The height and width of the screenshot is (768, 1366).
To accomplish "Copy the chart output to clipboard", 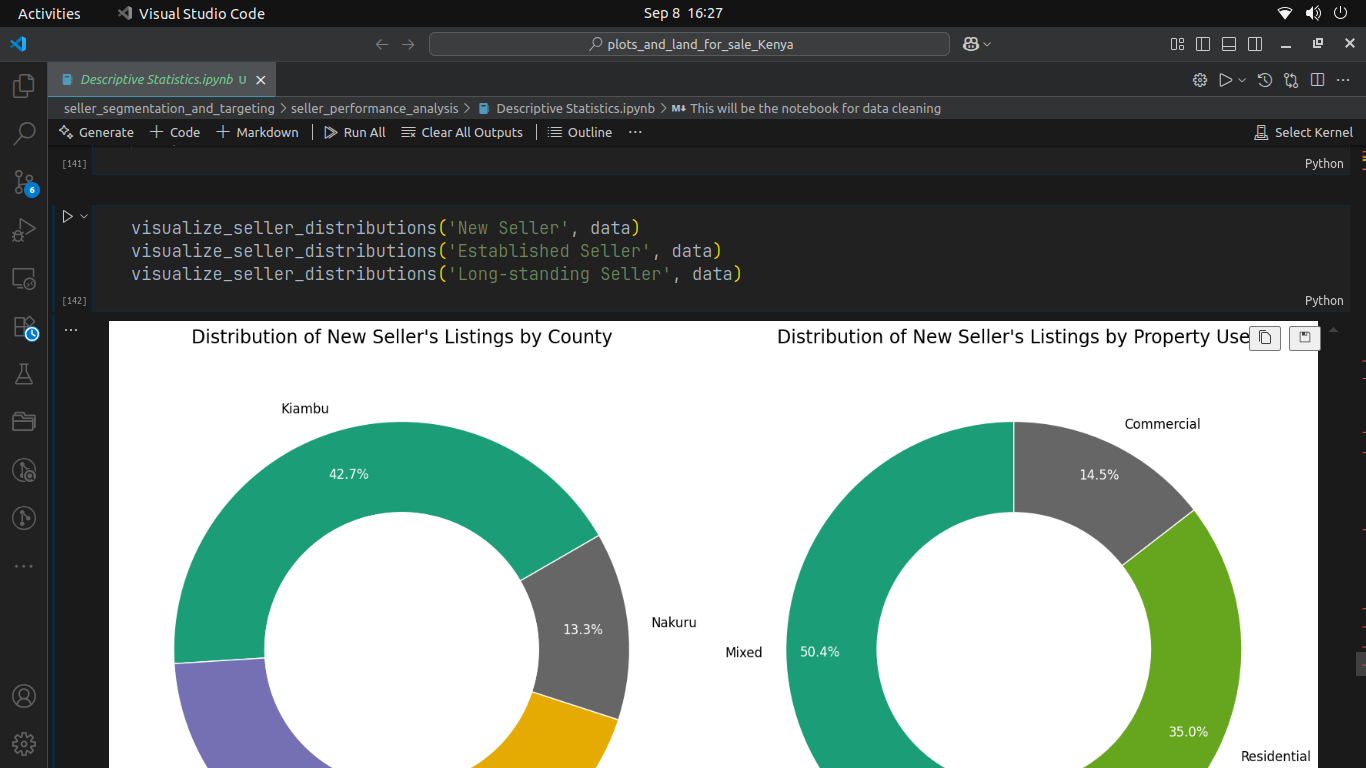I will (x=1265, y=338).
